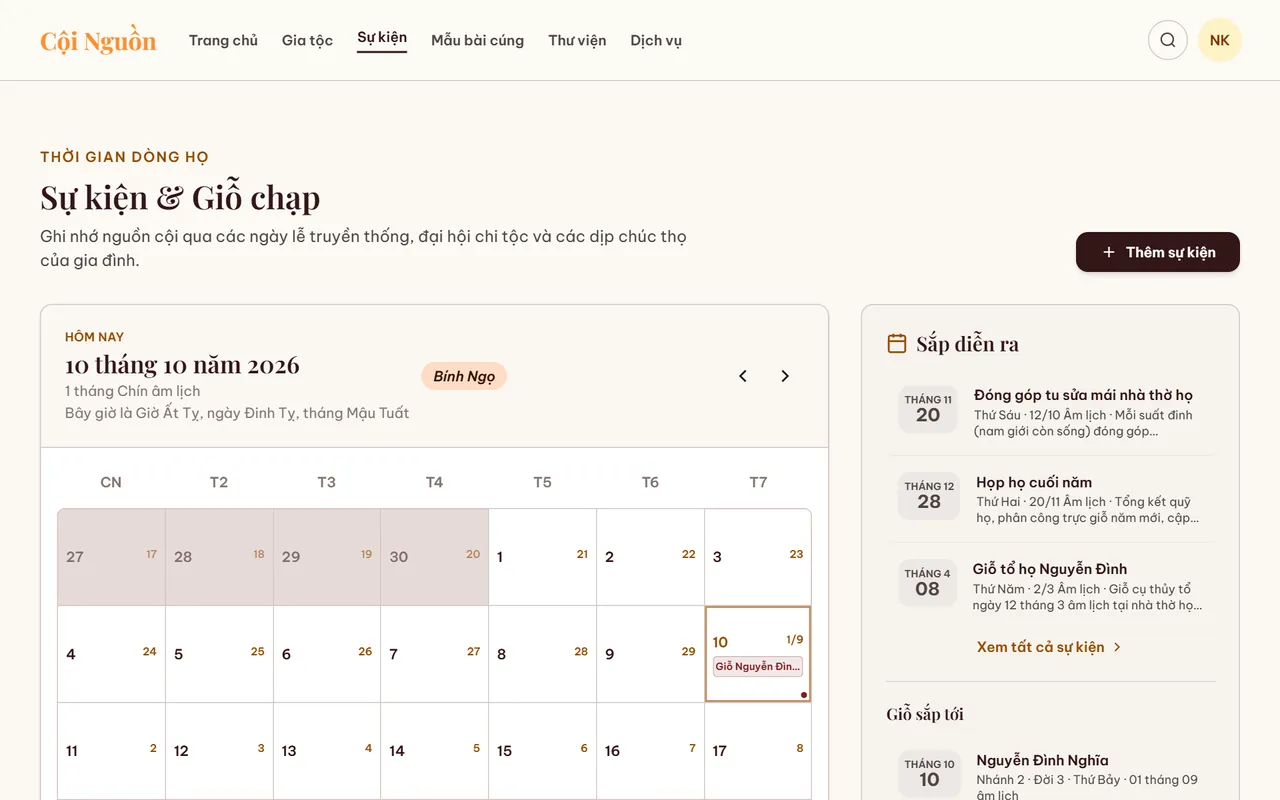1280x800 pixels.
Task: Switch to Mẫu bài cúng page
Action: 477,41
